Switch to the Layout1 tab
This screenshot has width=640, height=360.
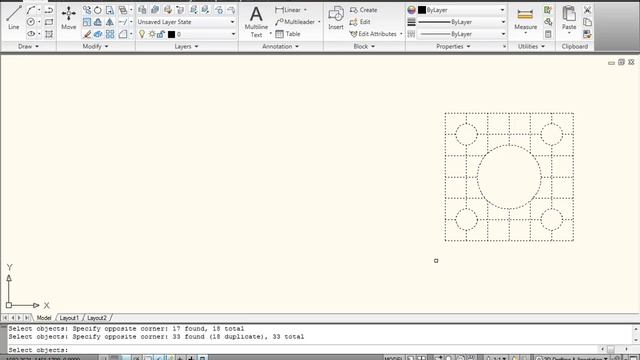coord(69,318)
